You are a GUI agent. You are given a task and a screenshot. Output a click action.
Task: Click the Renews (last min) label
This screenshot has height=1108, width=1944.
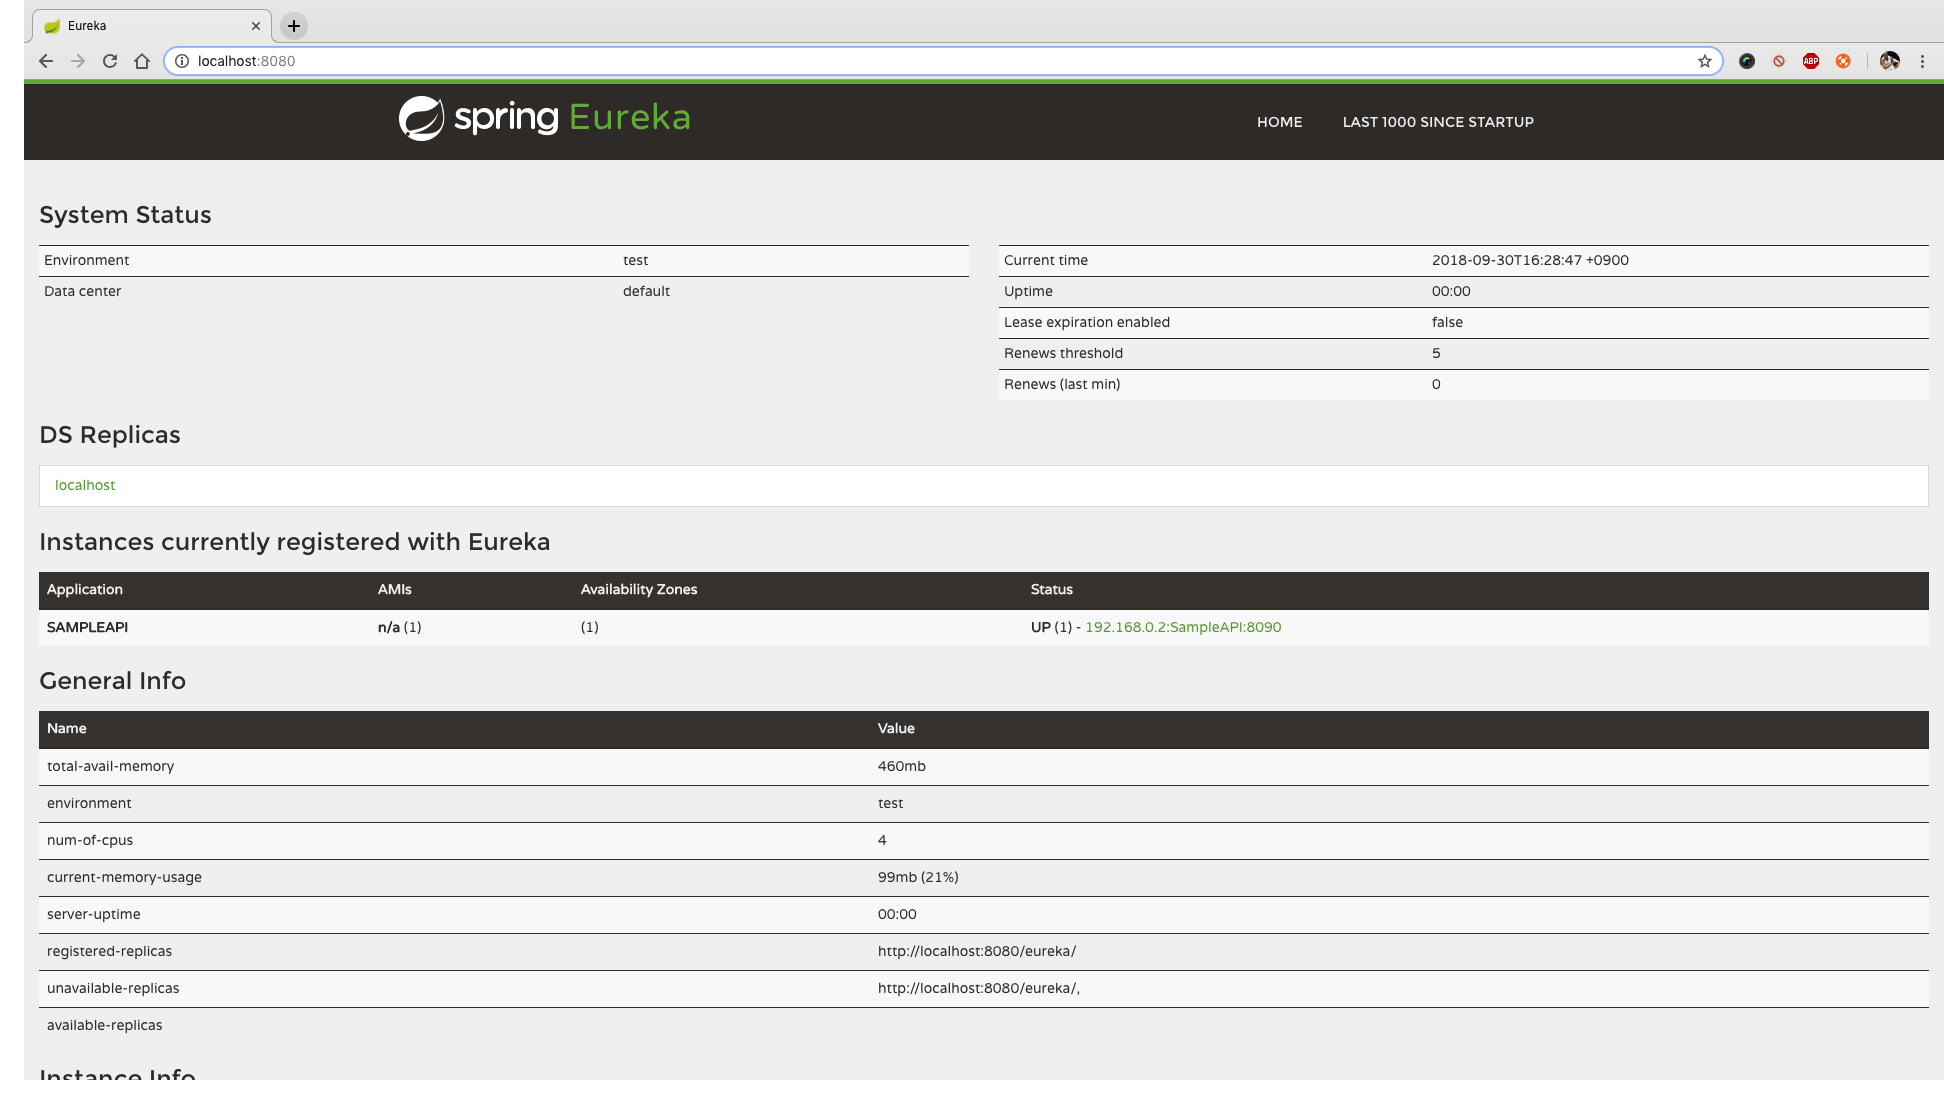[x=1061, y=384]
